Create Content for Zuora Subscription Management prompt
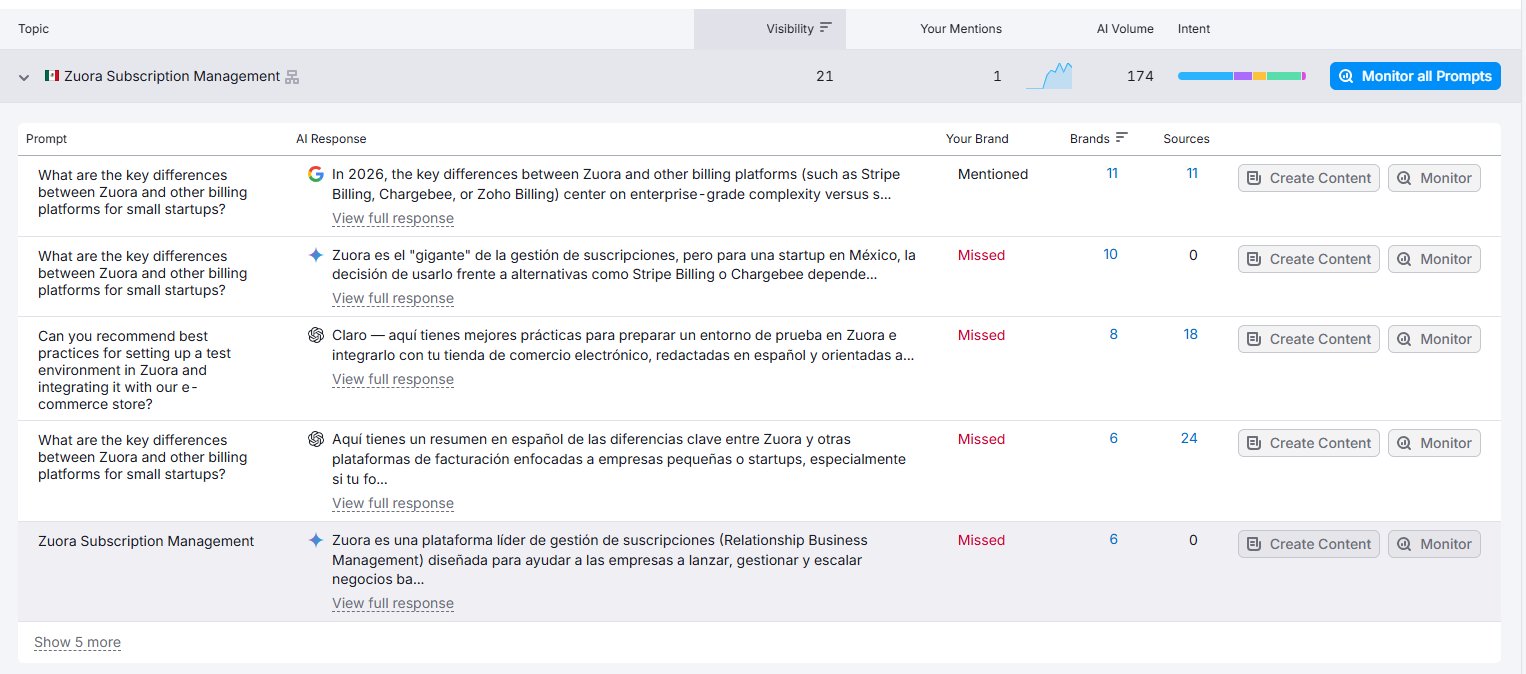Image resolution: width=1526 pixels, height=674 pixels. tap(1309, 544)
